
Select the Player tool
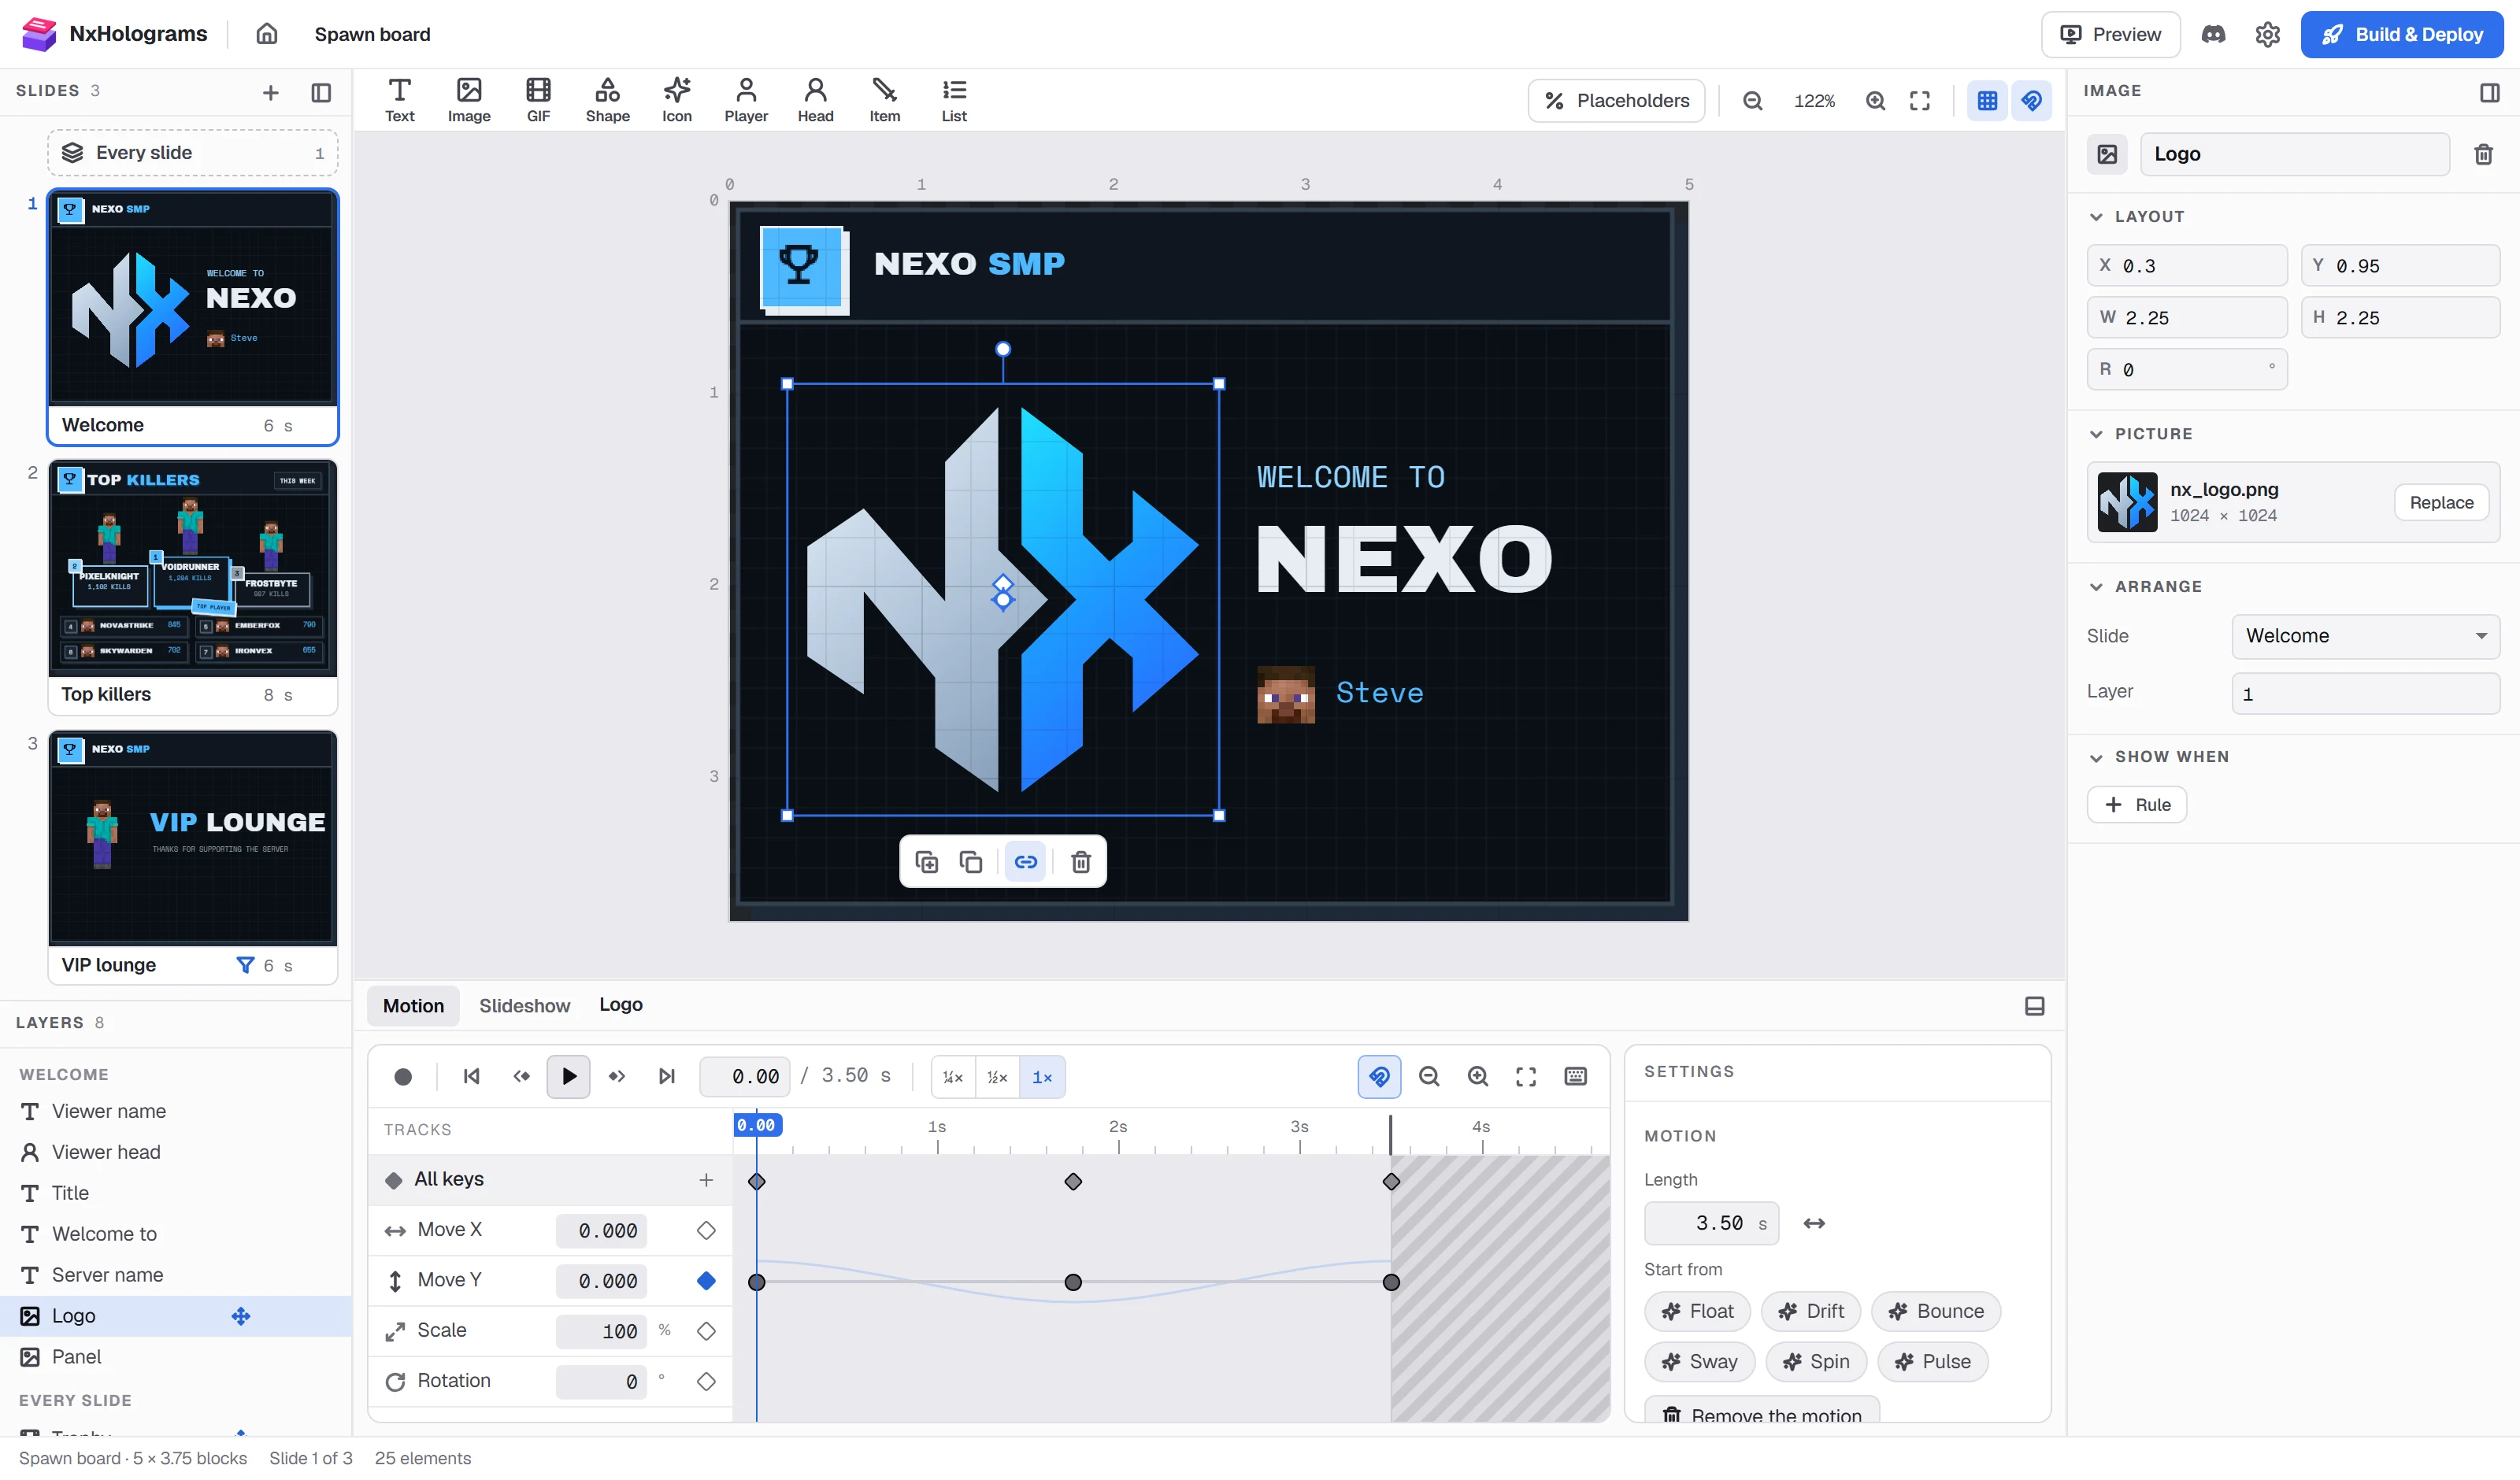(x=746, y=100)
